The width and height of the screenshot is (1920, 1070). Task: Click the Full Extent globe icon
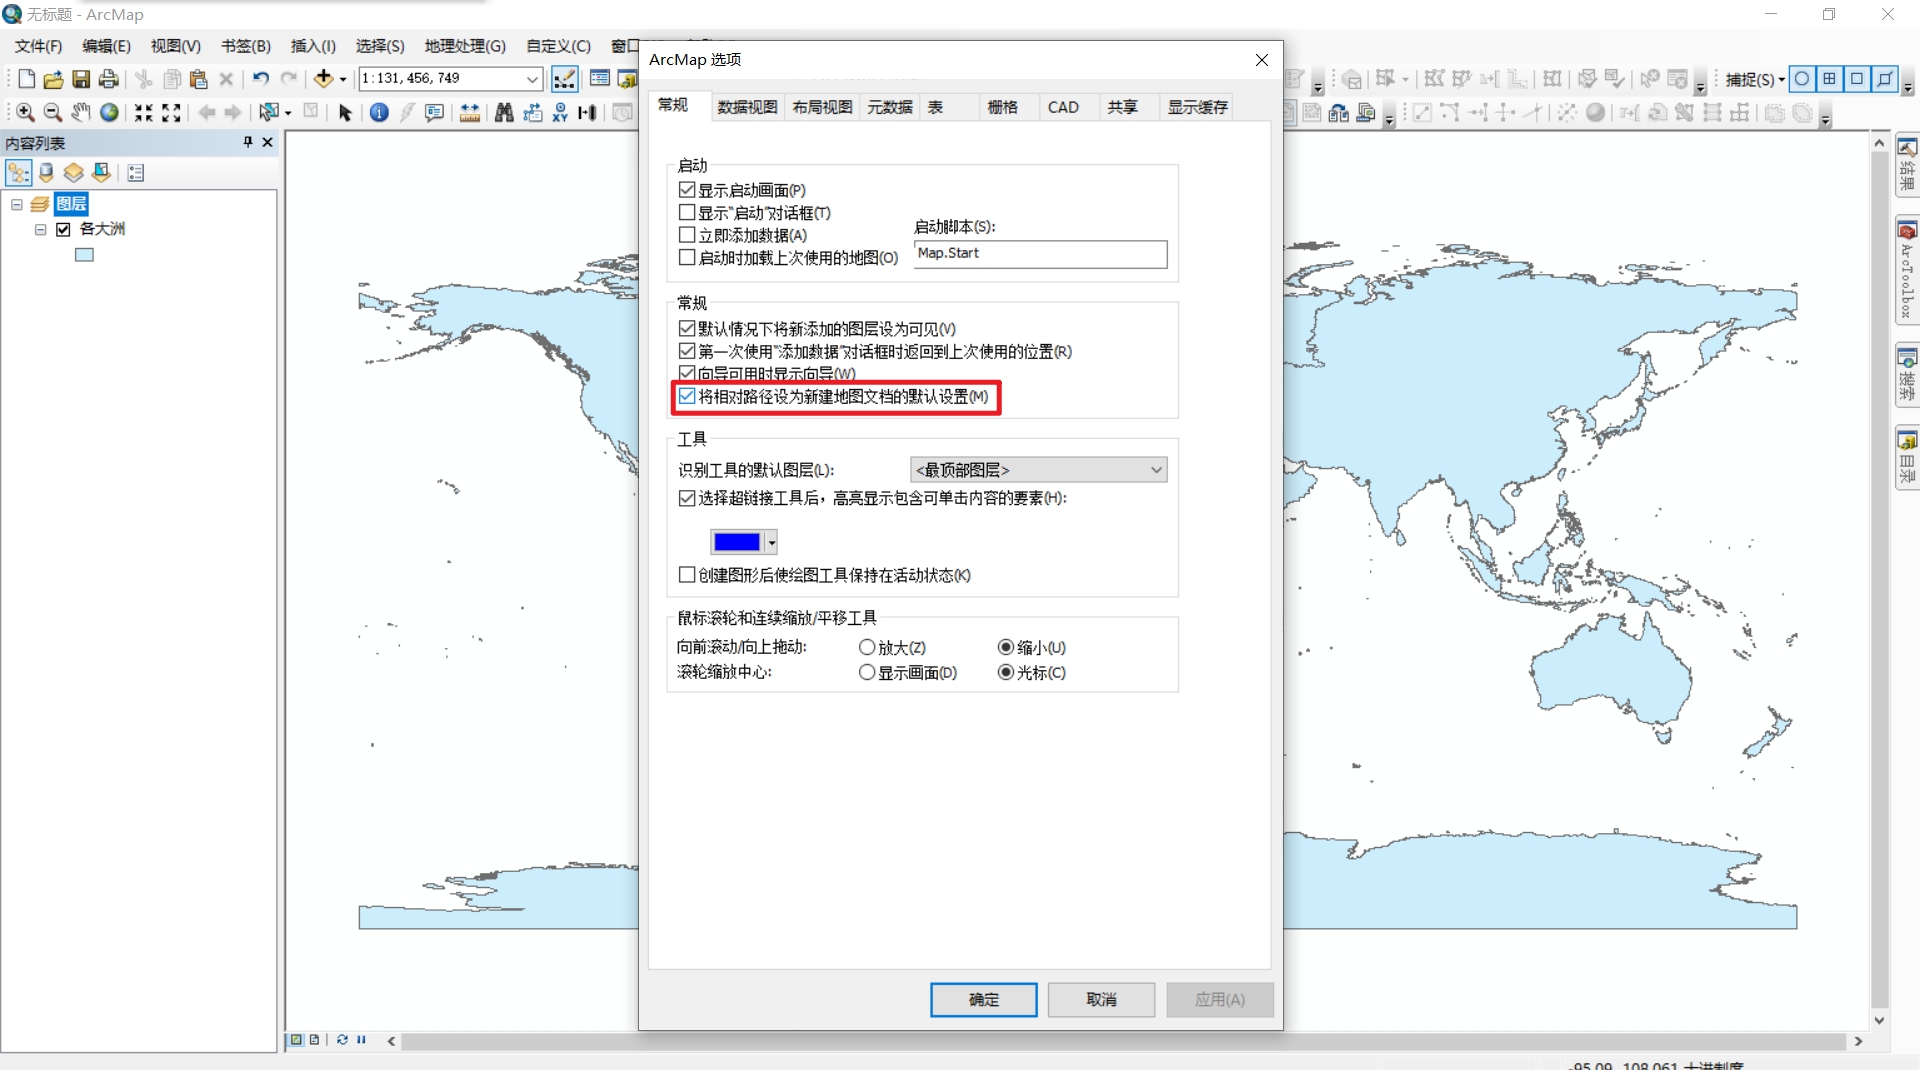coord(109,113)
